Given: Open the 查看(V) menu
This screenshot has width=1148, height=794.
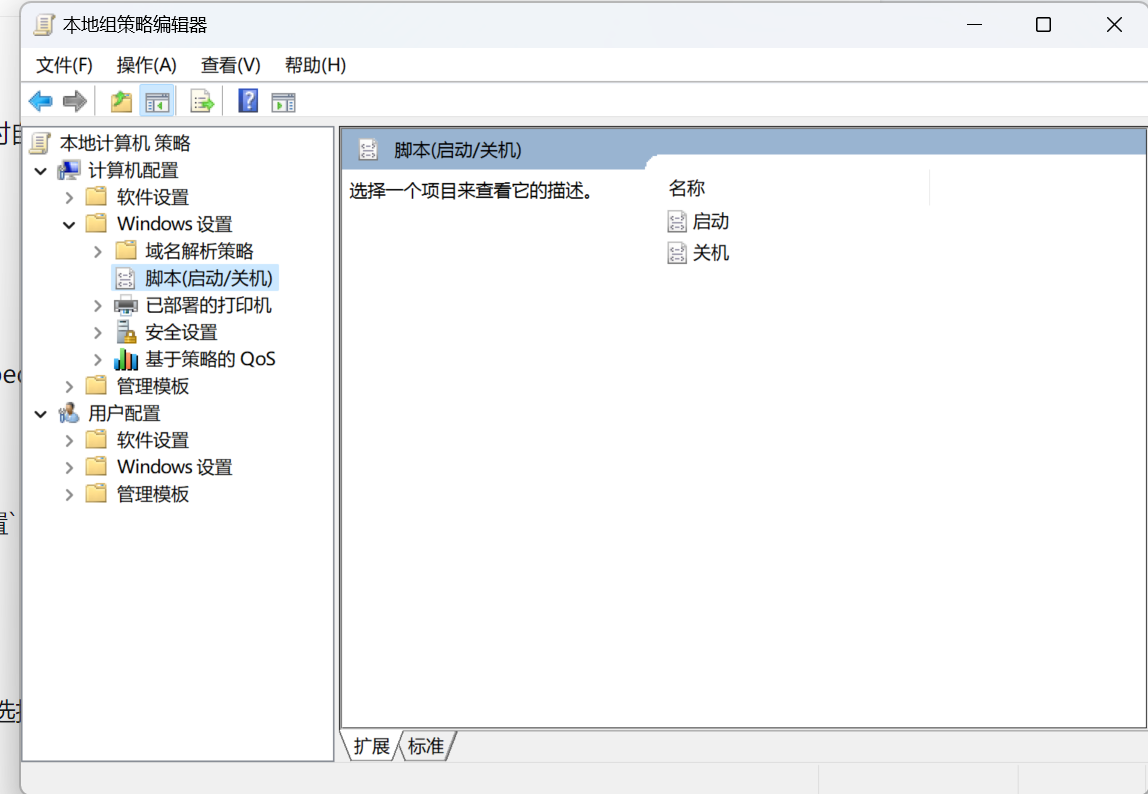Looking at the screenshot, I should 231,65.
